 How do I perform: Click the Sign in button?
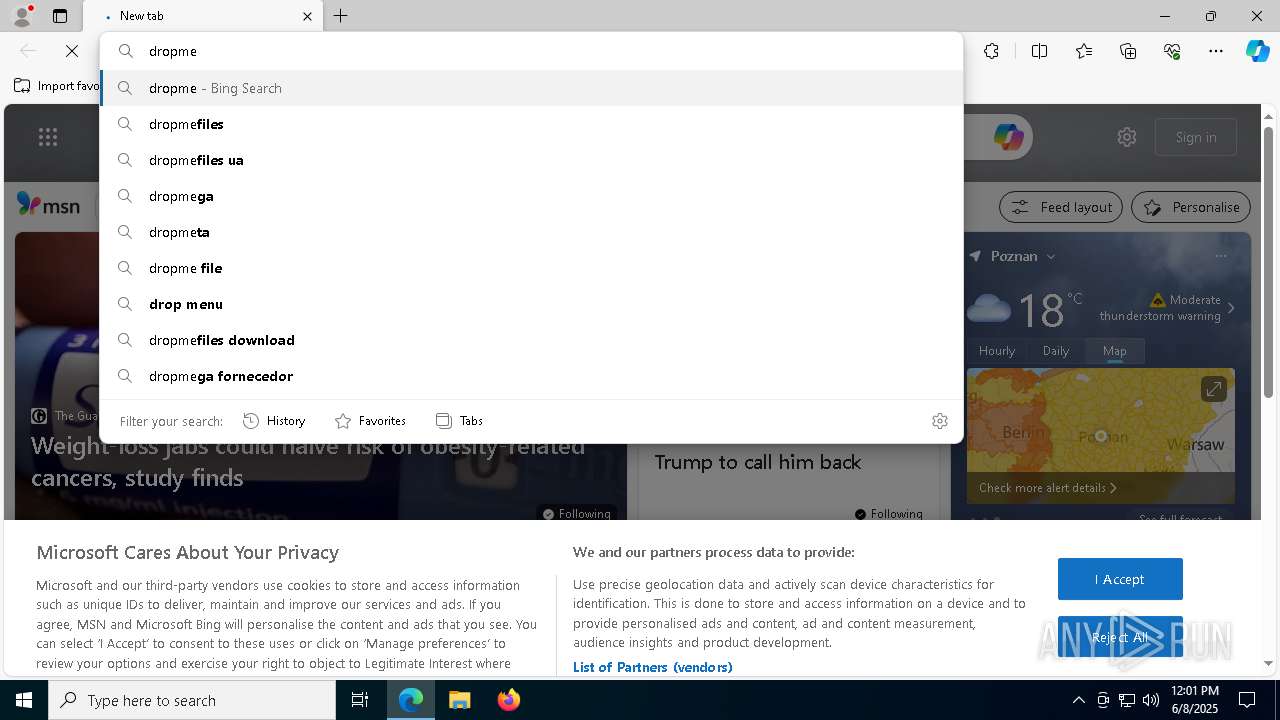[x=1196, y=137]
